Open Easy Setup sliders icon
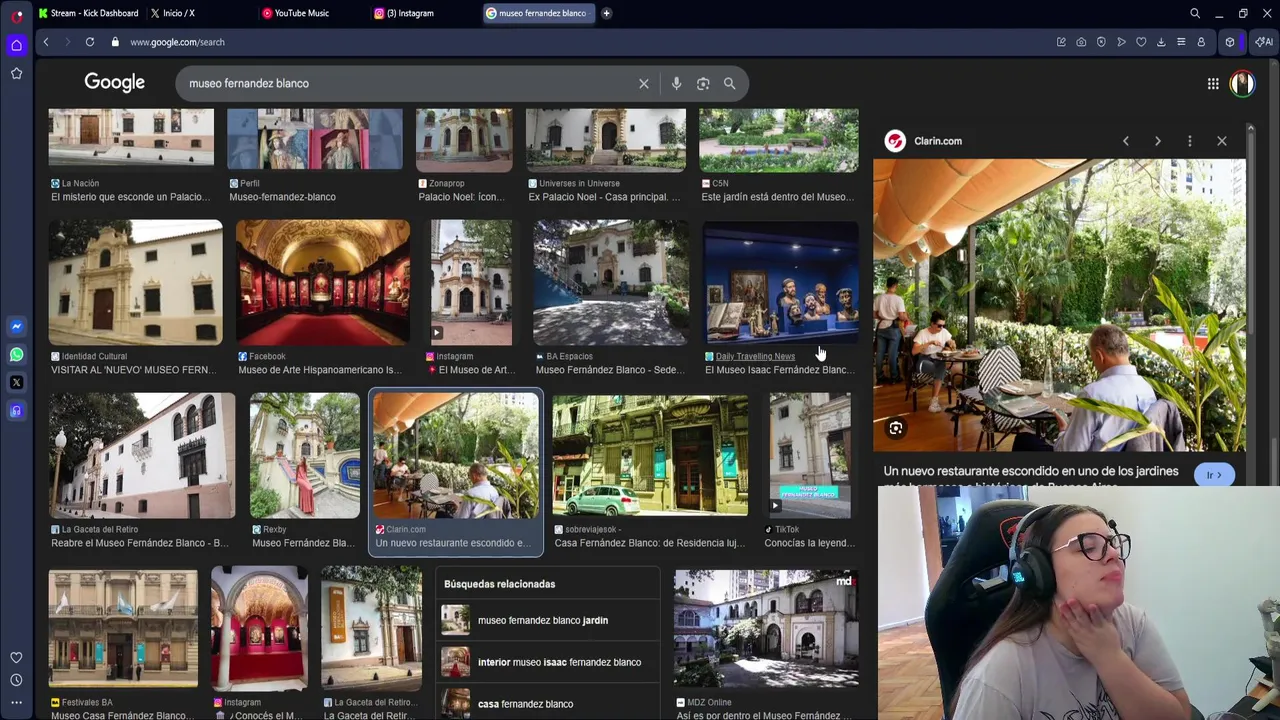This screenshot has width=1280, height=720. 1181,42
